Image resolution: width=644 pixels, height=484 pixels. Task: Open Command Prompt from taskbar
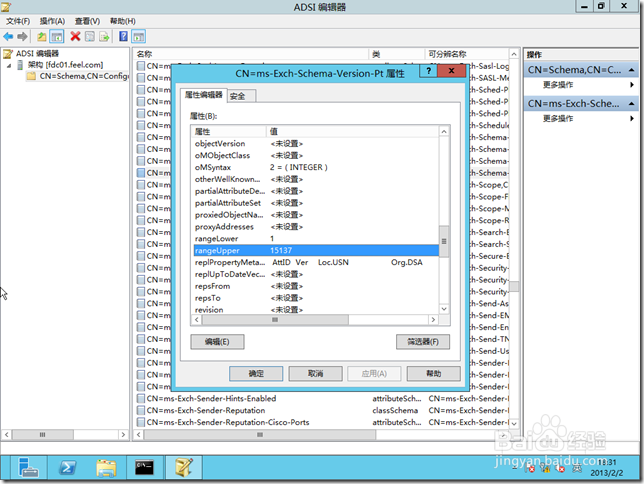145,468
